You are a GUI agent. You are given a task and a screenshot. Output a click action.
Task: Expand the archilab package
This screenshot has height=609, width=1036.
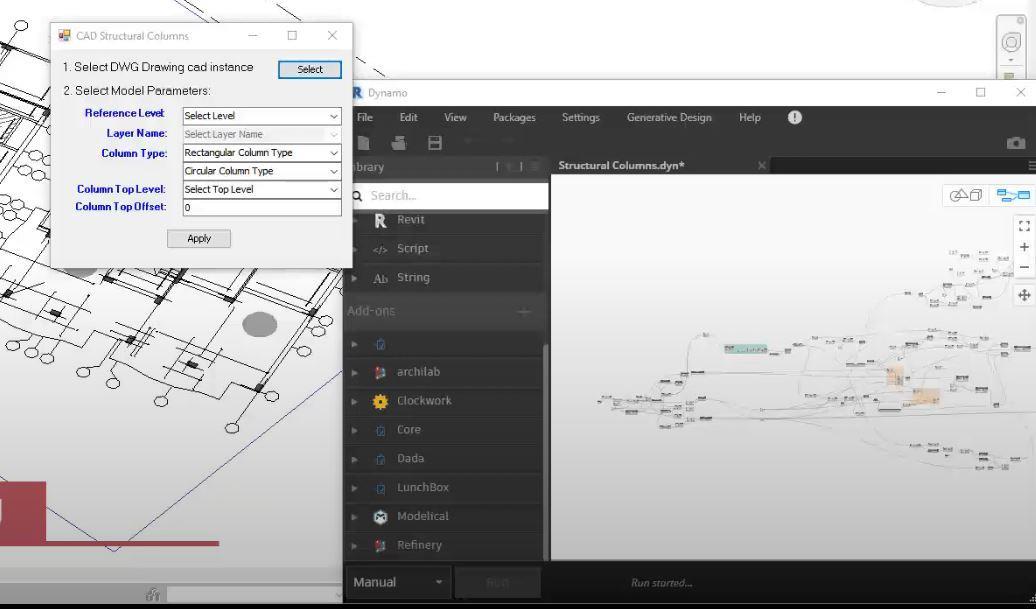pos(355,373)
